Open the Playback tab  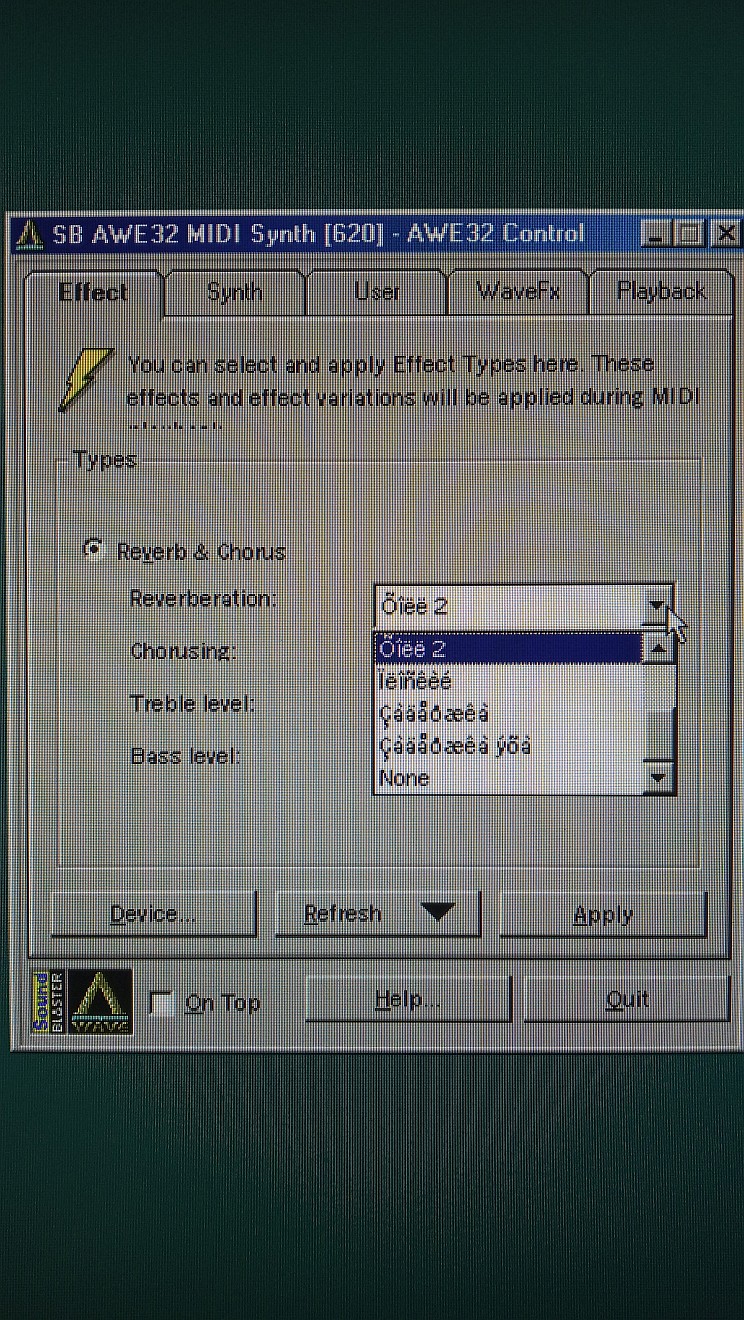pos(660,292)
